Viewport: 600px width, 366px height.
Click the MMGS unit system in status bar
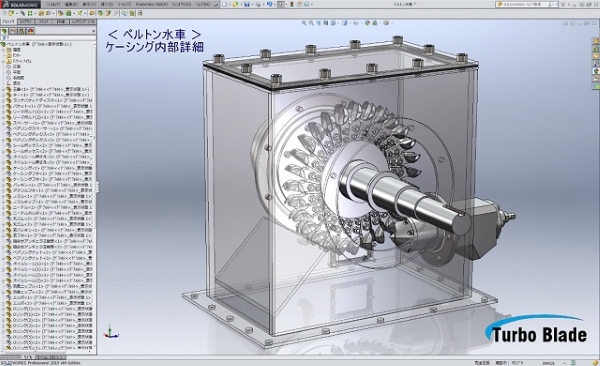click(x=548, y=363)
